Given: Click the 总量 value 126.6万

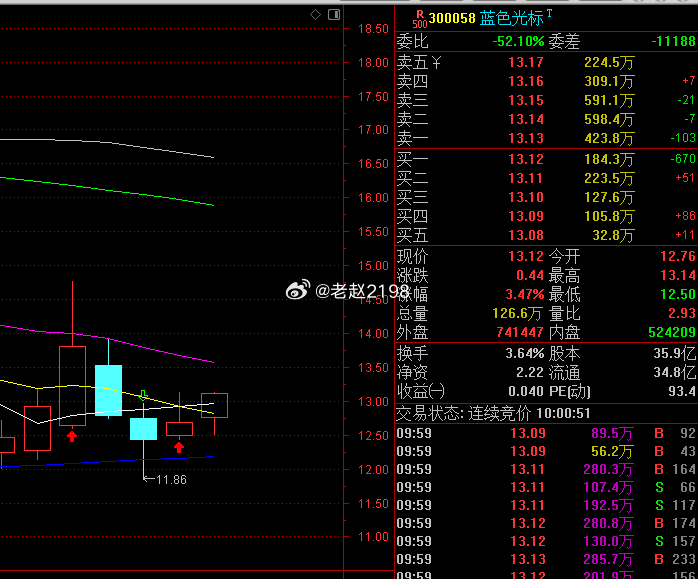Looking at the screenshot, I should click(x=518, y=314).
